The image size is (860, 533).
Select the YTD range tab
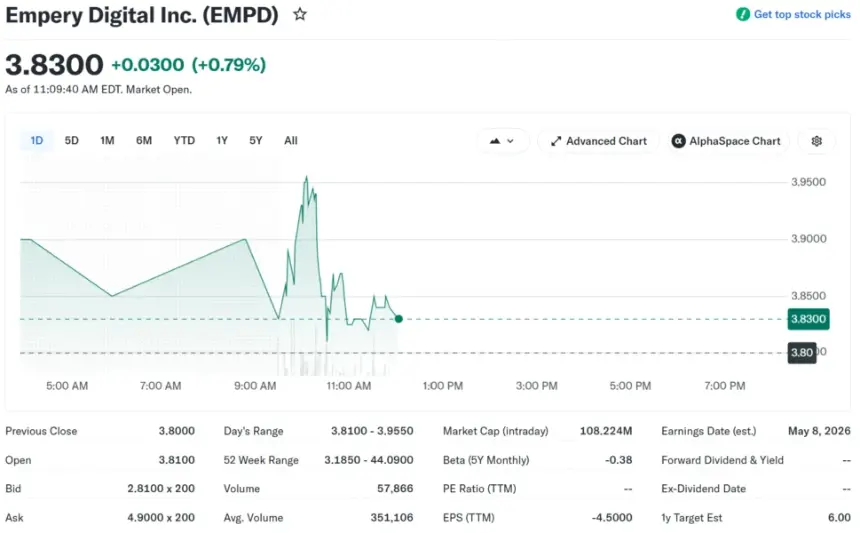(184, 140)
